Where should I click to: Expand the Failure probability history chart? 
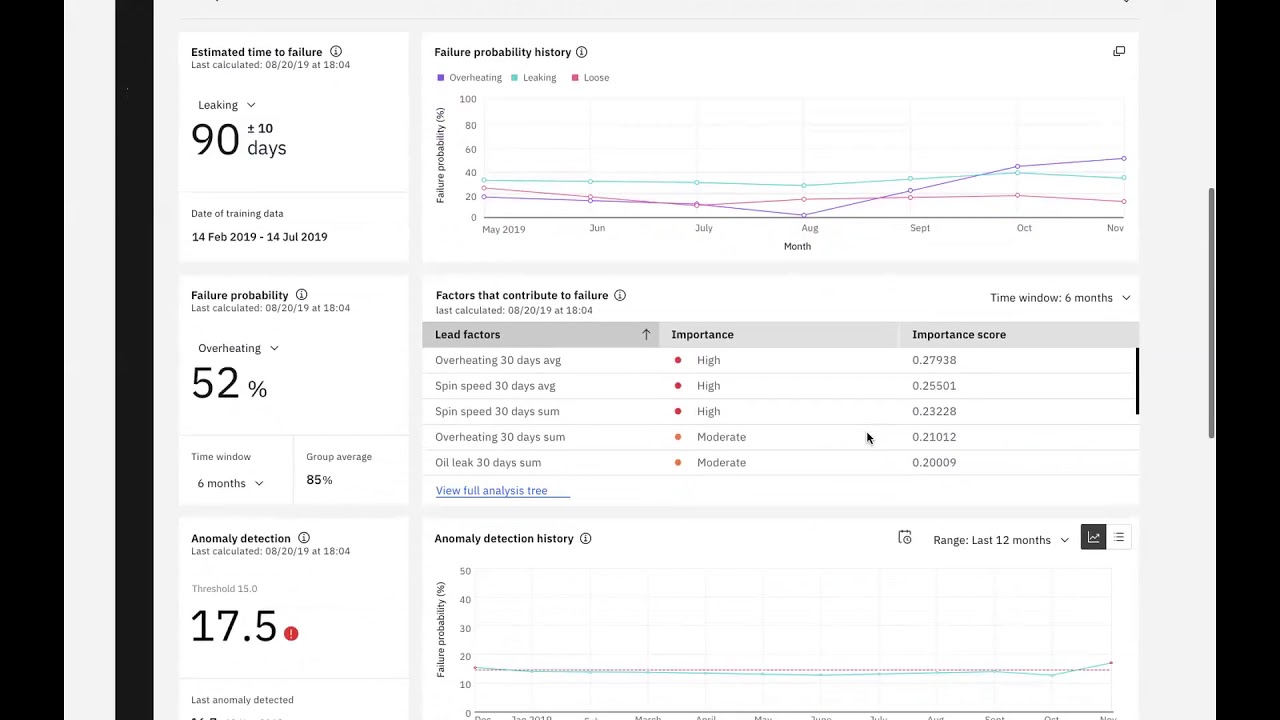[x=1119, y=51]
